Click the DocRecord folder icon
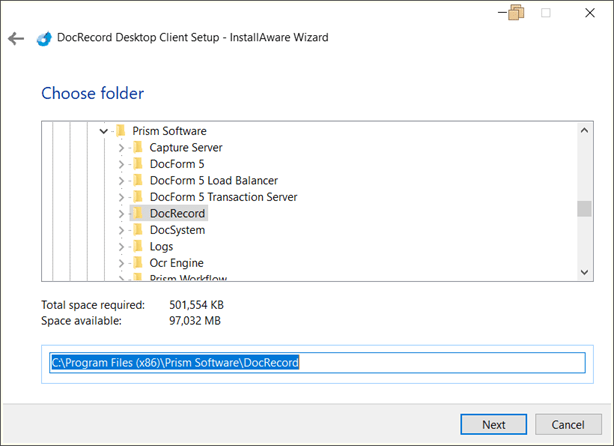The image size is (614, 446). [x=138, y=213]
